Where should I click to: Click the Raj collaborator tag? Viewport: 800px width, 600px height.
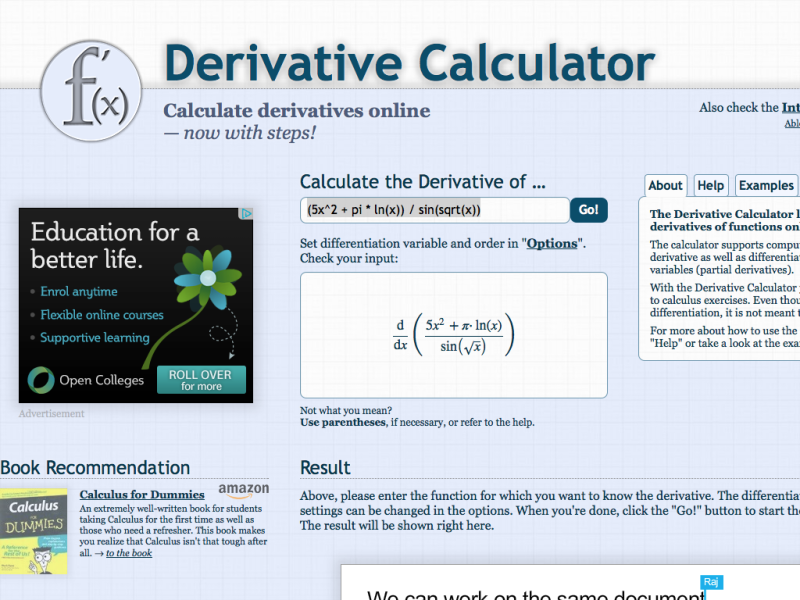[711, 582]
